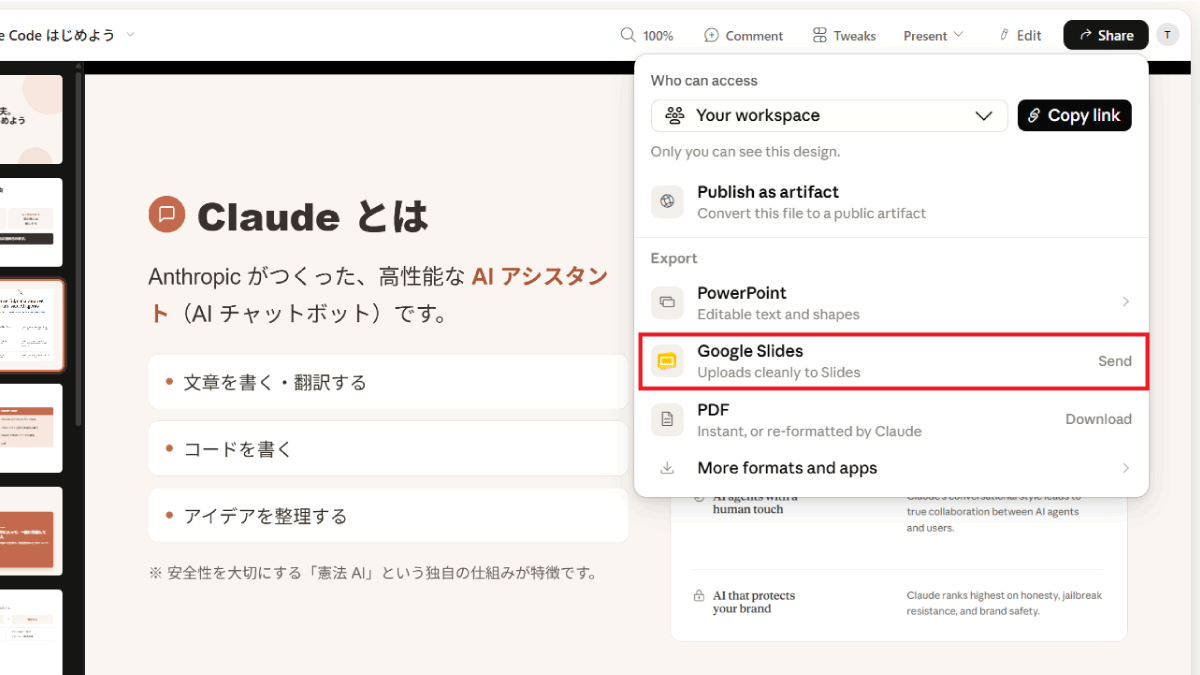Click the black Share button

tap(1106, 35)
